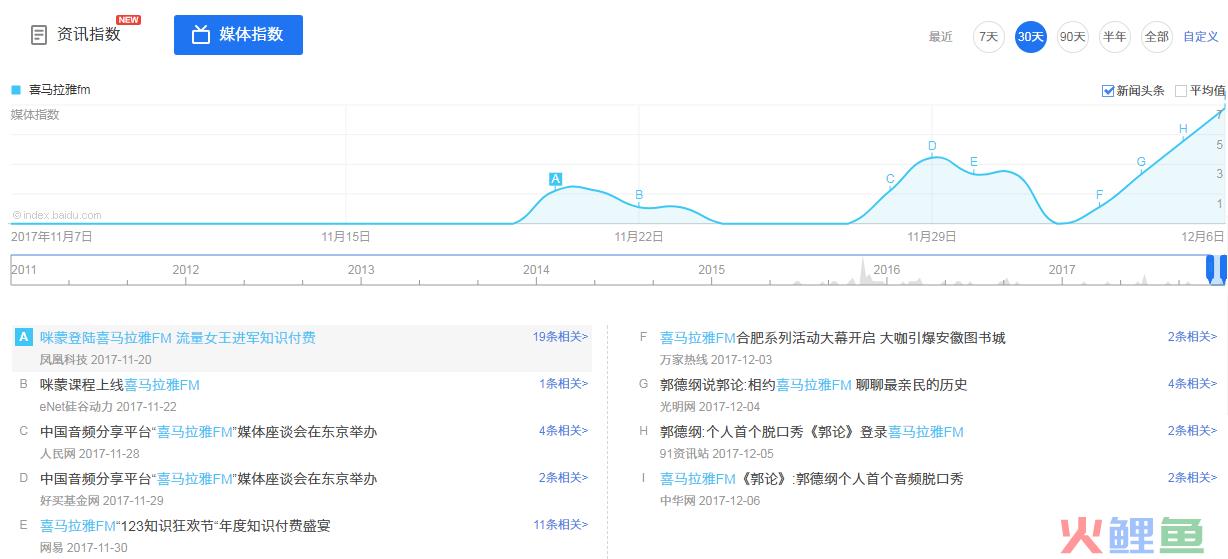1228x559 pixels.
Task: Click chart marker C
Action: [x=890, y=179]
